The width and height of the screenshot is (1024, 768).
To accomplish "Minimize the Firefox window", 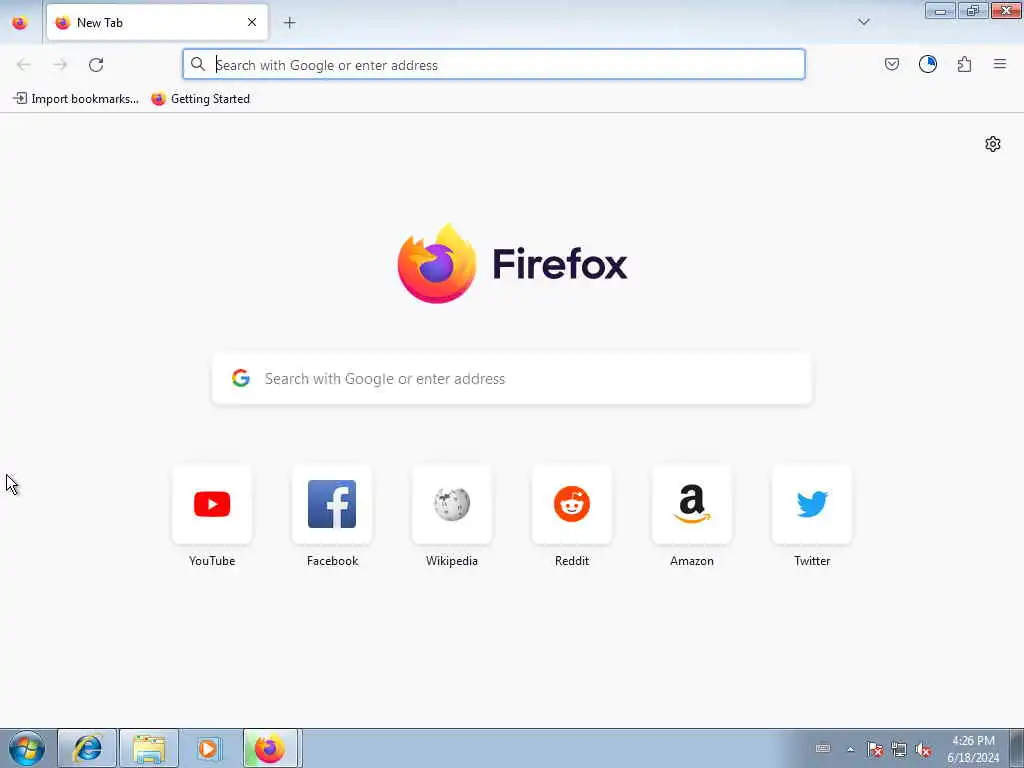I will (940, 10).
